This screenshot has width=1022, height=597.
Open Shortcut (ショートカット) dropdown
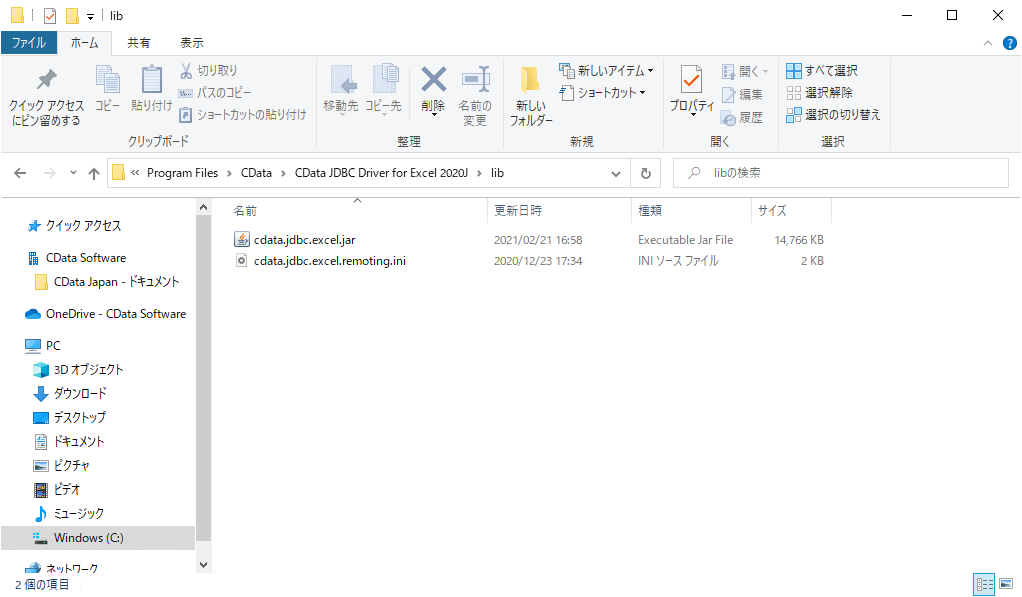(603, 93)
